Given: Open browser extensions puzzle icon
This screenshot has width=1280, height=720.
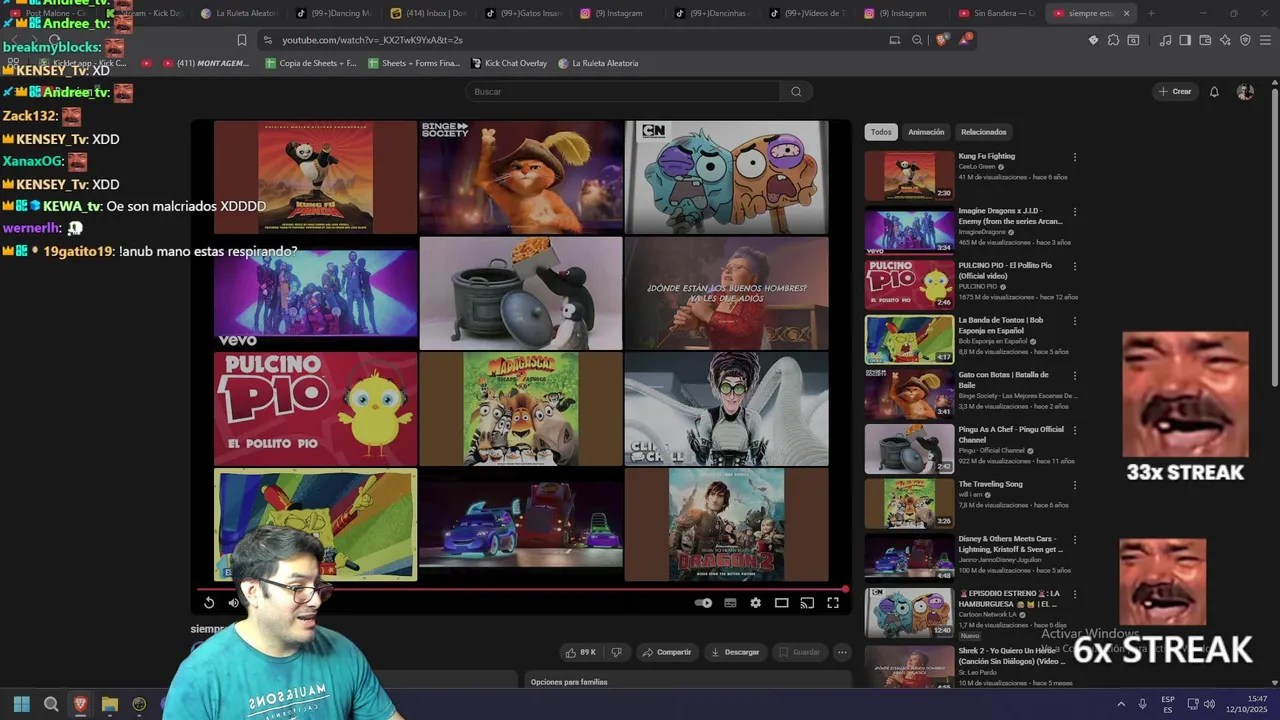Looking at the screenshot, I should [x=1113, y=40].
